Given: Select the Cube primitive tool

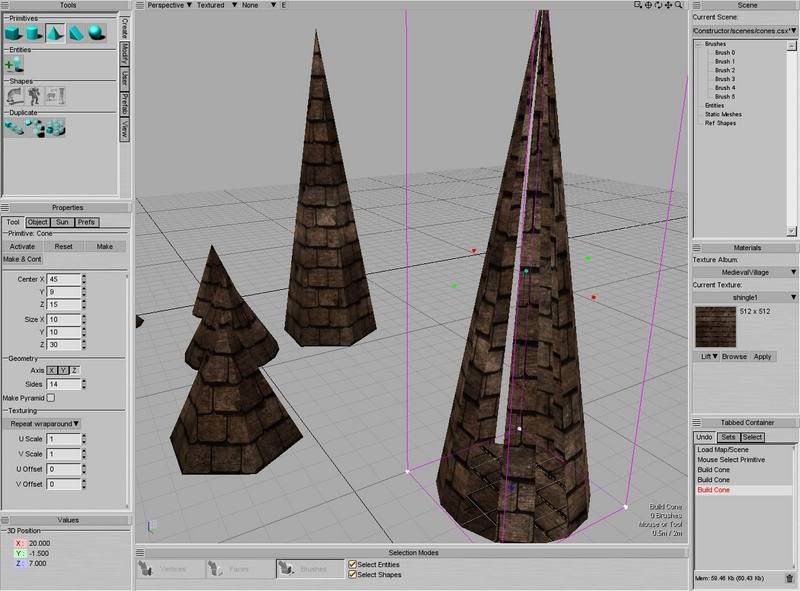Looking at the screenshot, I should (x=14, y=33).
